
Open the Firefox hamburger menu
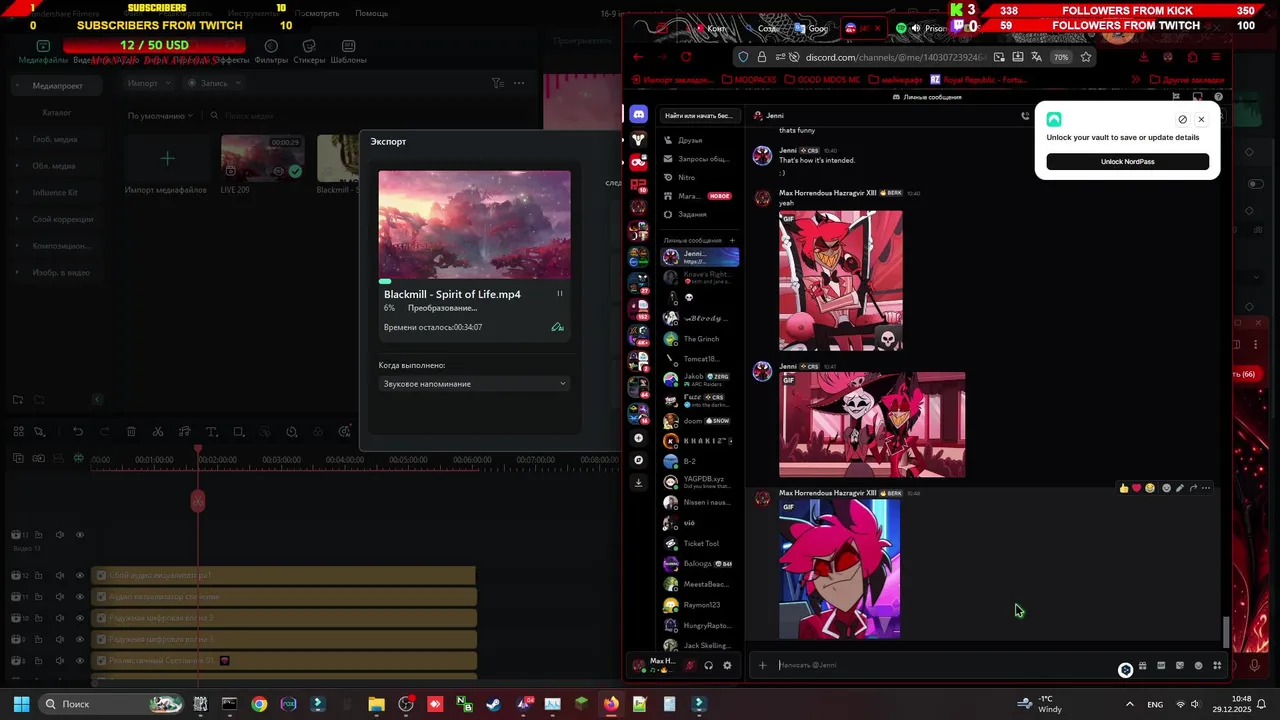1216,57
